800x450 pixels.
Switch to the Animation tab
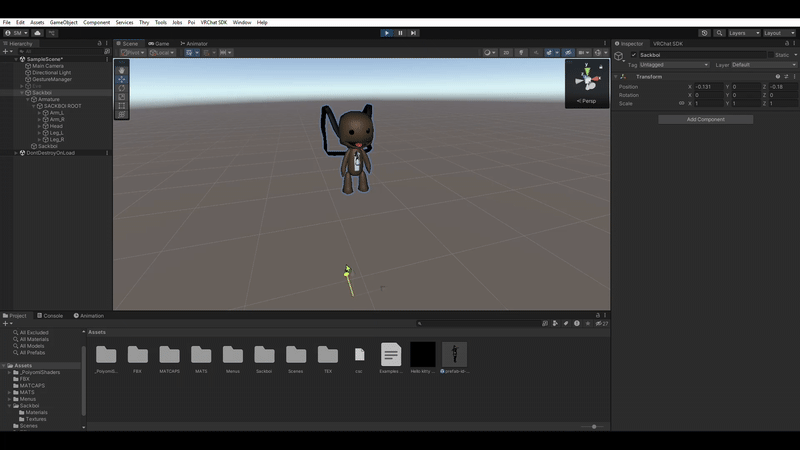click(x=89, y=316)
